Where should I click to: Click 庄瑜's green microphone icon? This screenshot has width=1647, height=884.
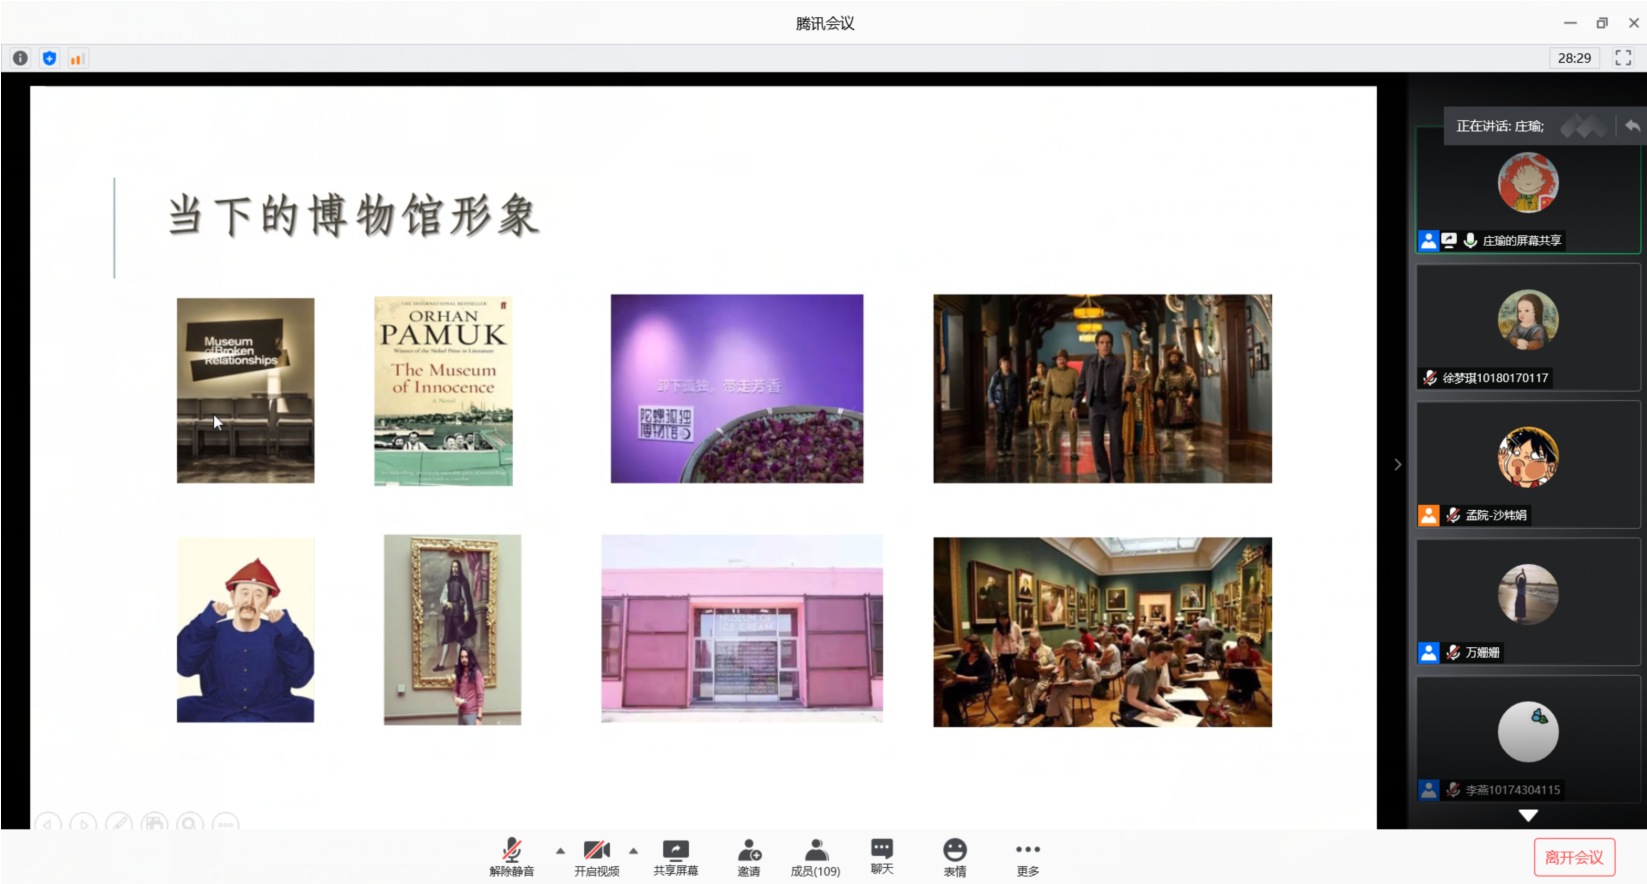[x=1470, y=240]
